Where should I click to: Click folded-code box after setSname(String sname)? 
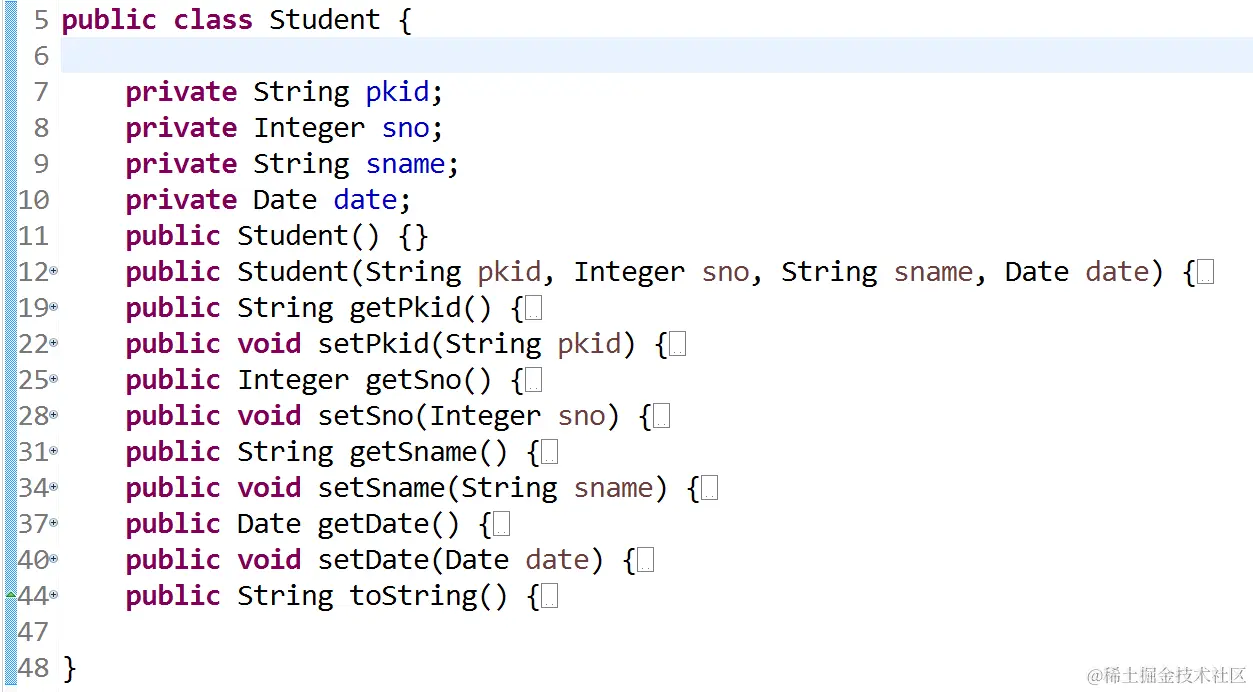click(709, 489)
